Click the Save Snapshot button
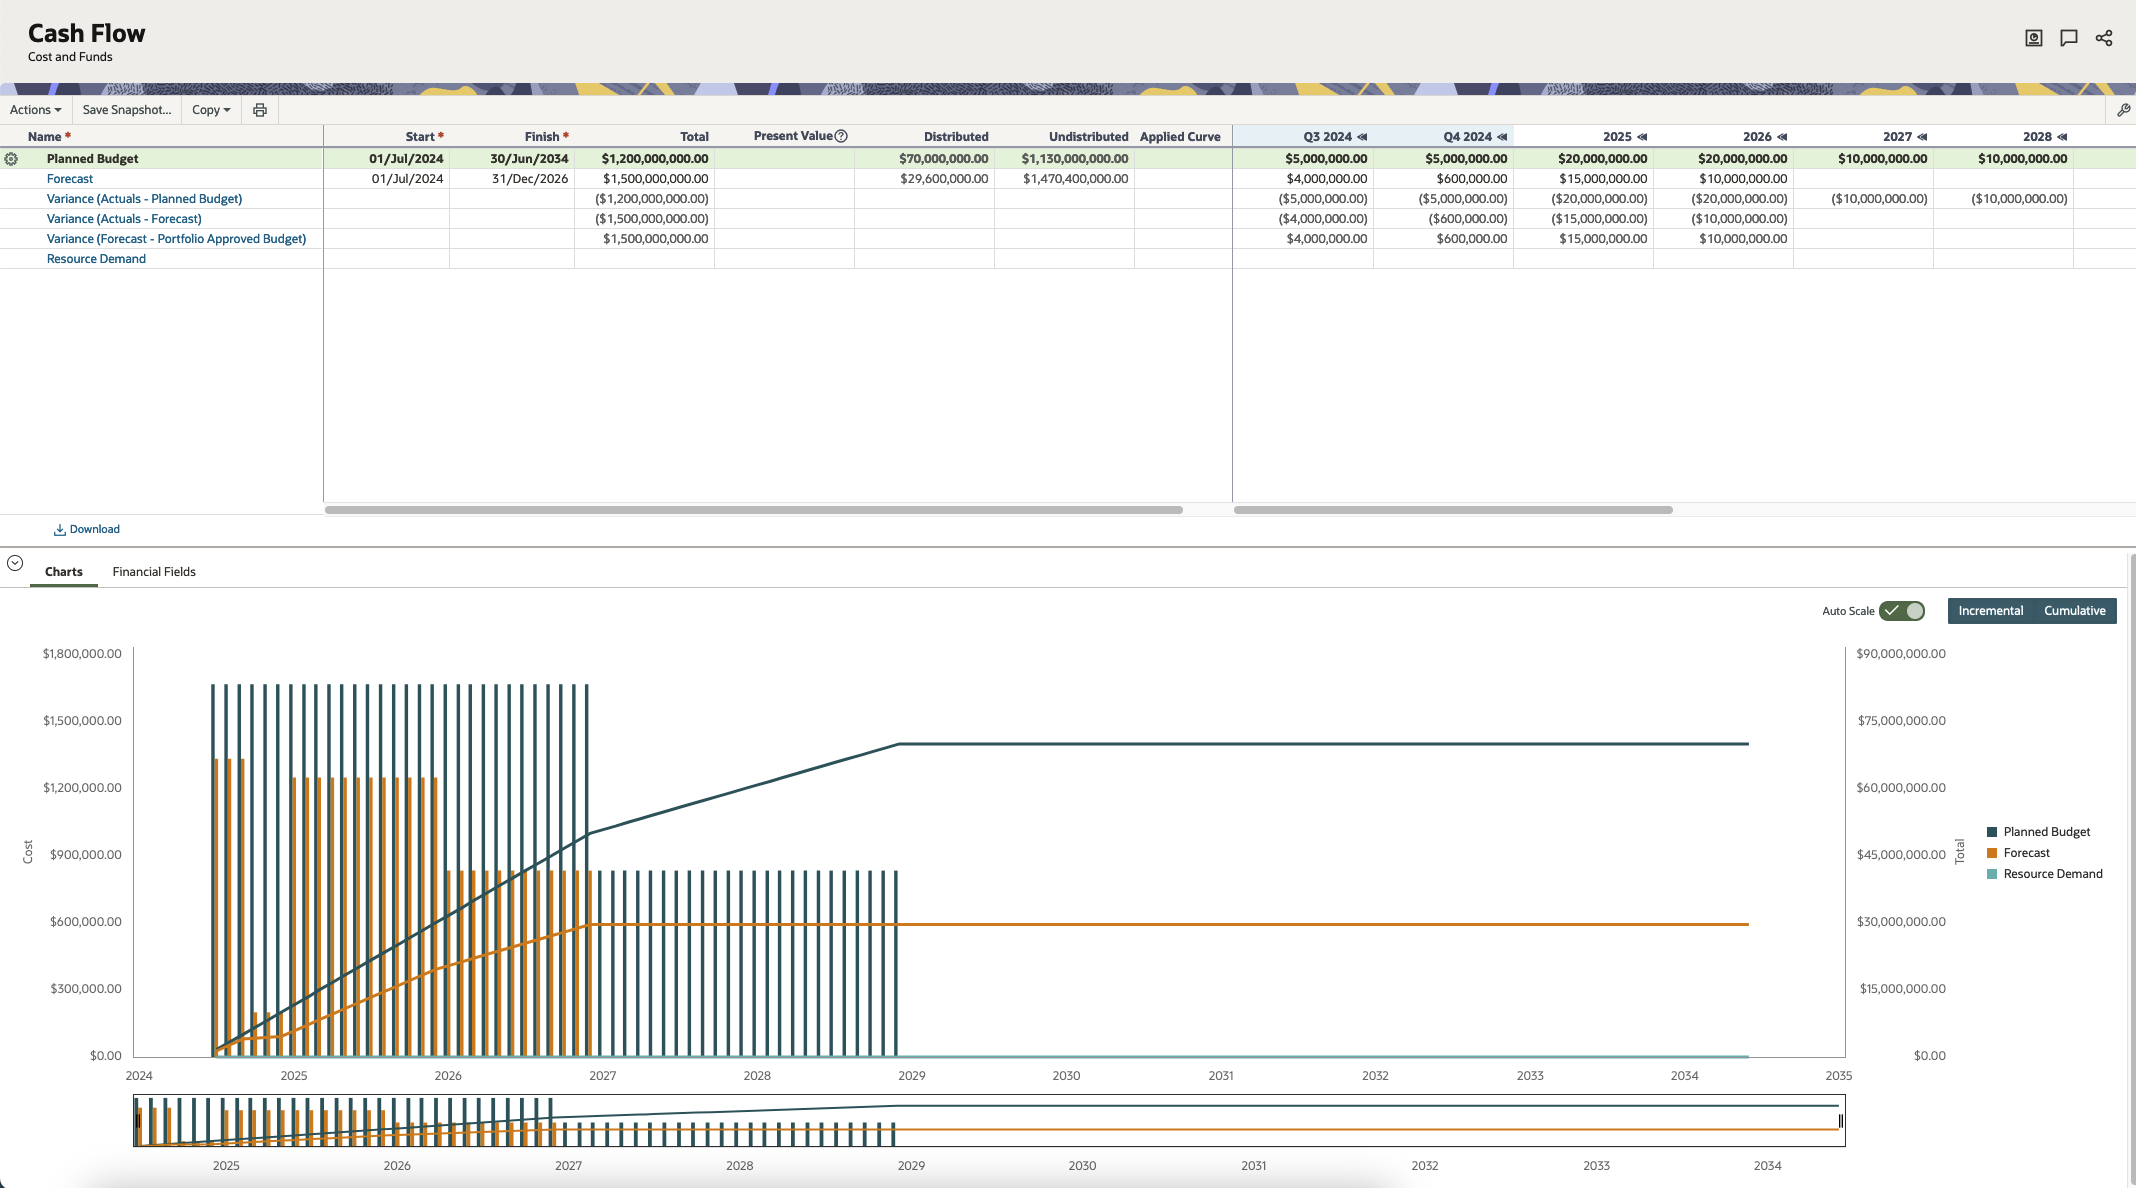The width and height of the screenshot is (2136, 1188). pos(126,110)
